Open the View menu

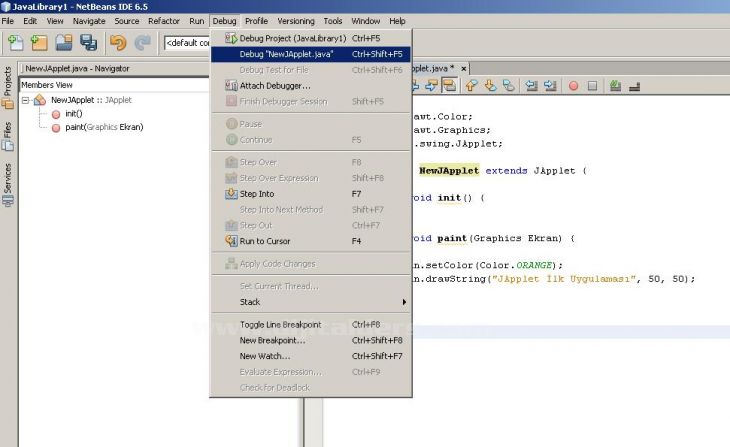coord(55,21)
